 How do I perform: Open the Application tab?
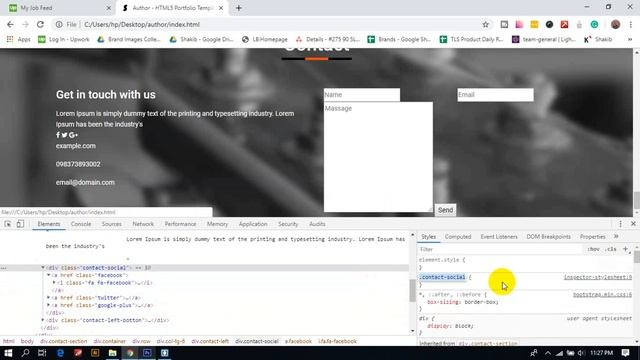[x=253, y=224]
